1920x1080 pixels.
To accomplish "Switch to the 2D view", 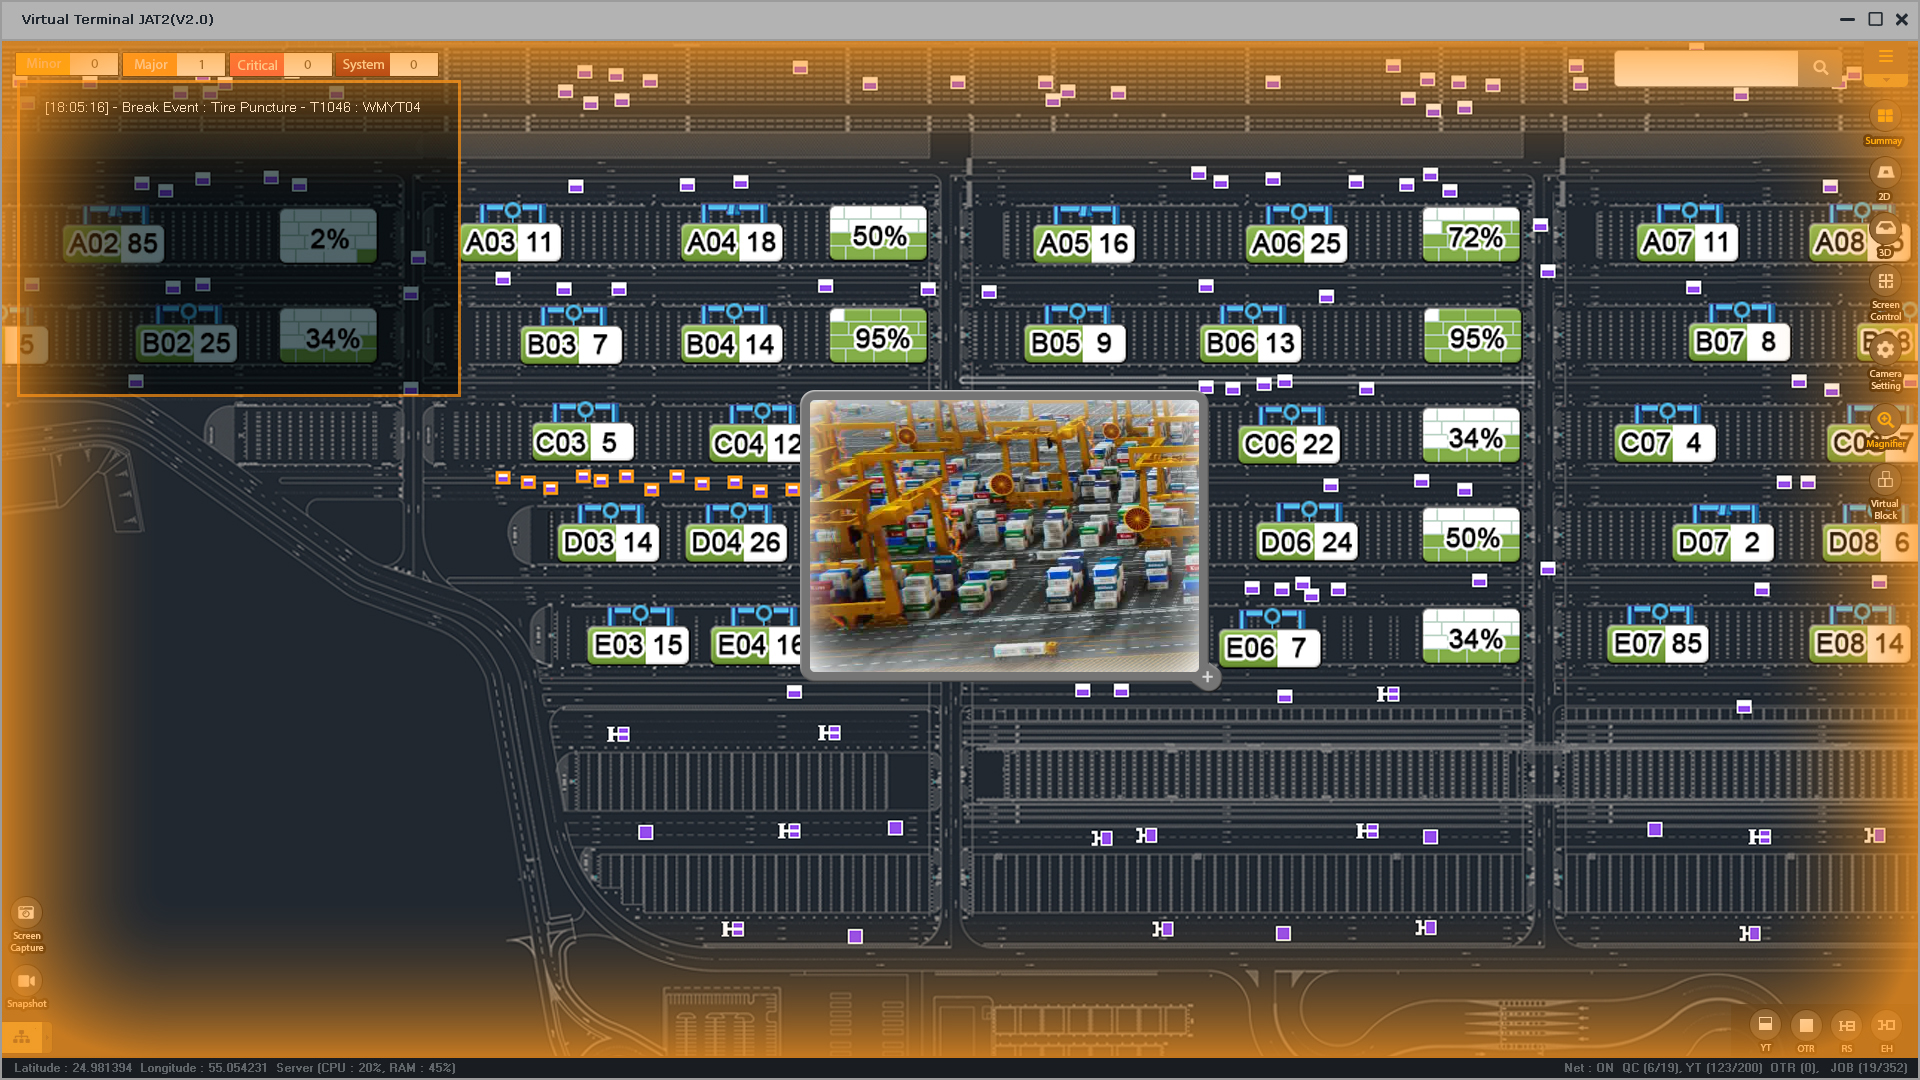I will point(1884,173).
